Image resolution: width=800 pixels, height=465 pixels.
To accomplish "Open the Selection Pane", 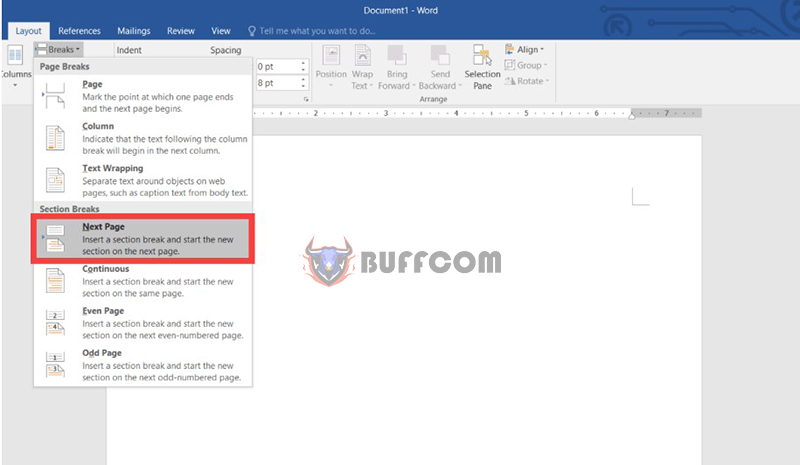I will pos(482,67).
